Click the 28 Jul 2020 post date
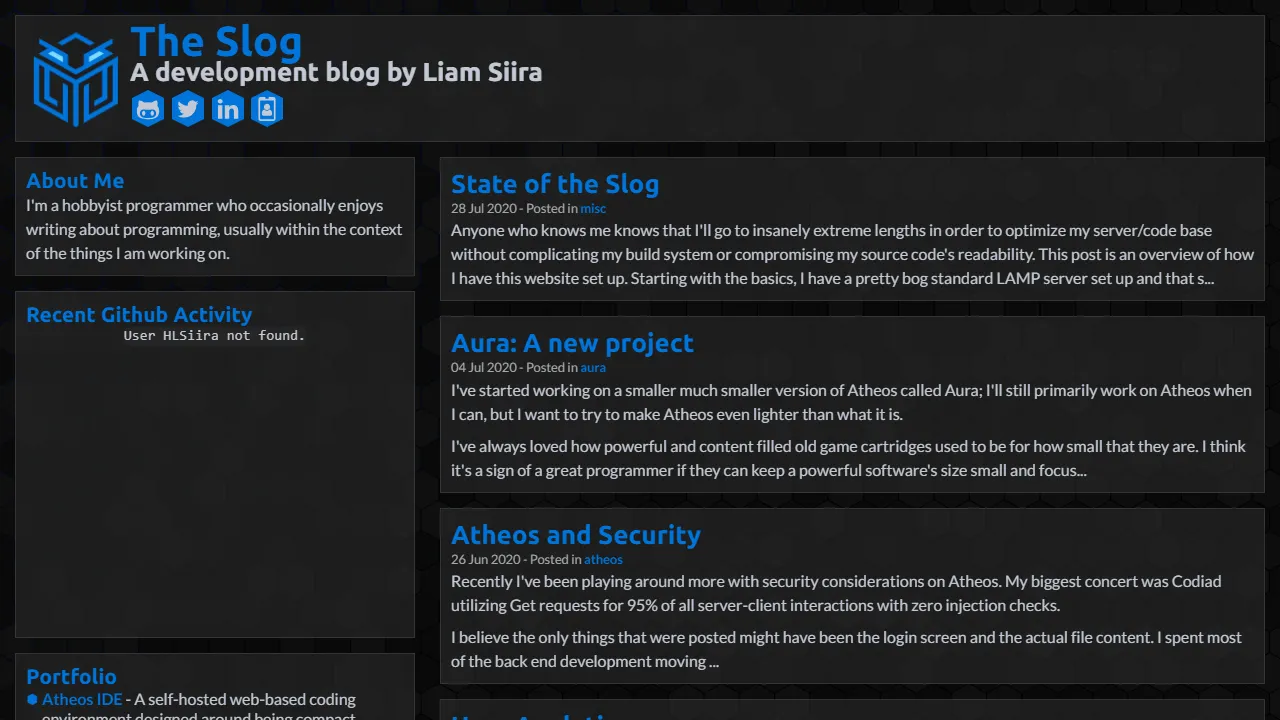 tap(485, 208)
